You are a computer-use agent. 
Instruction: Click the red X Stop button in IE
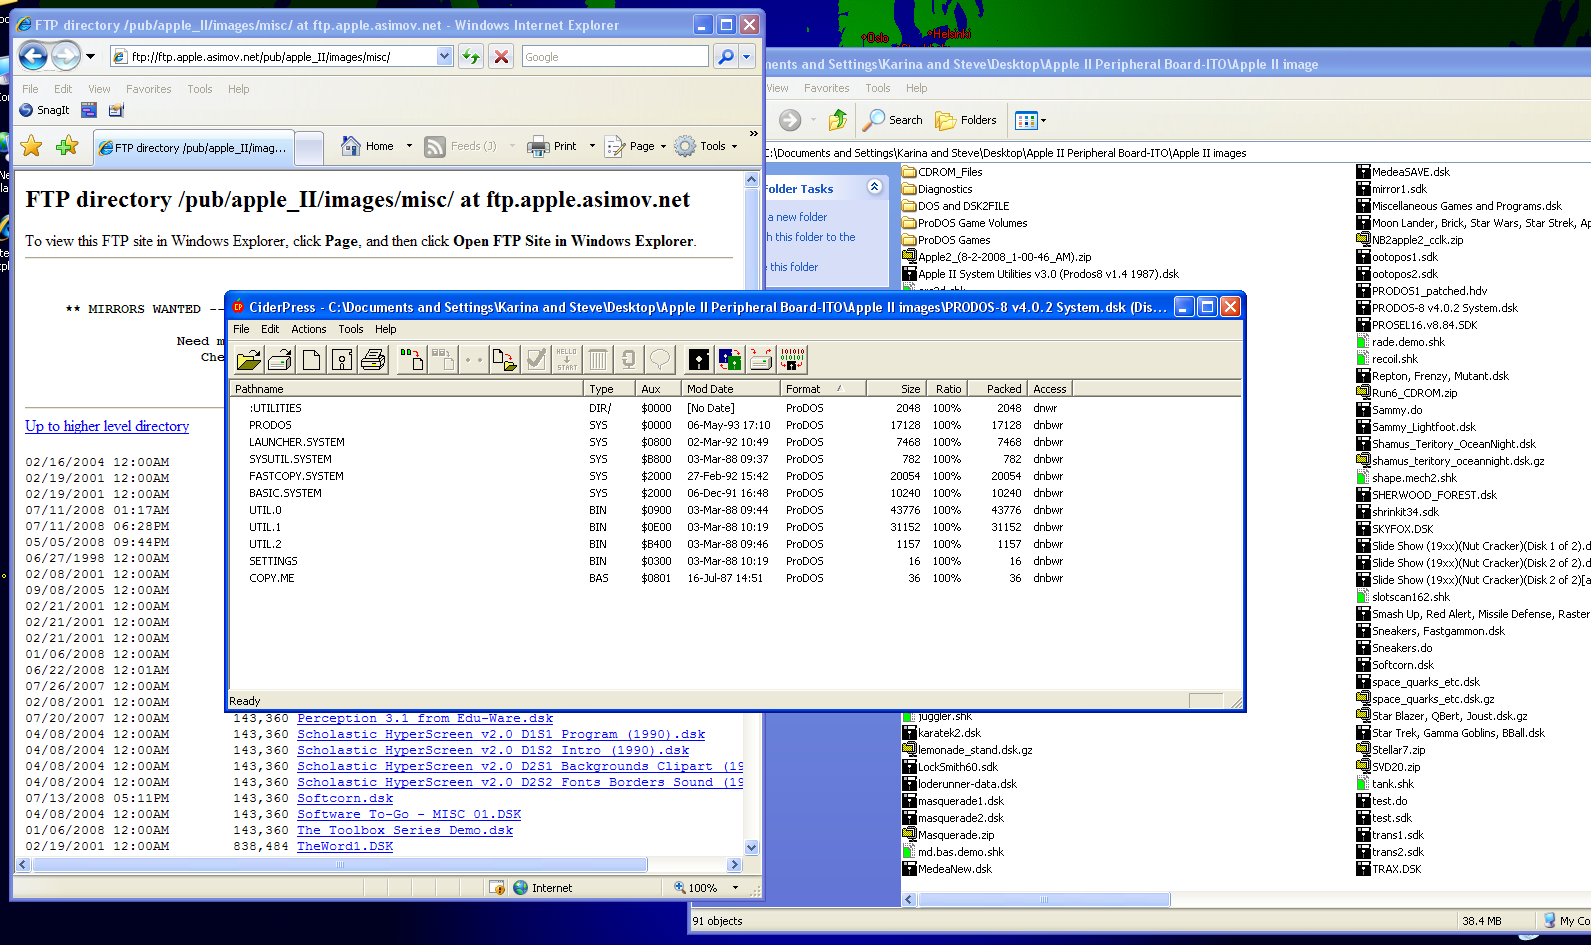tap(502, 57)
